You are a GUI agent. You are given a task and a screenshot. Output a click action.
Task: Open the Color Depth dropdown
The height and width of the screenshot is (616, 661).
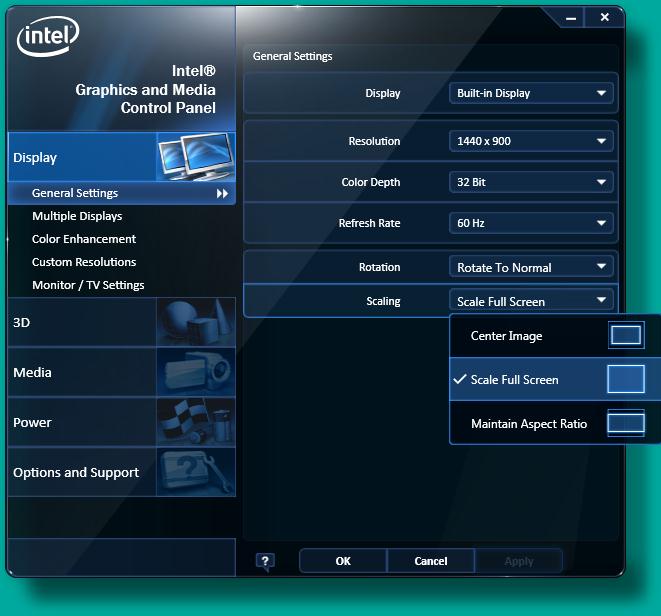point(531,182)
